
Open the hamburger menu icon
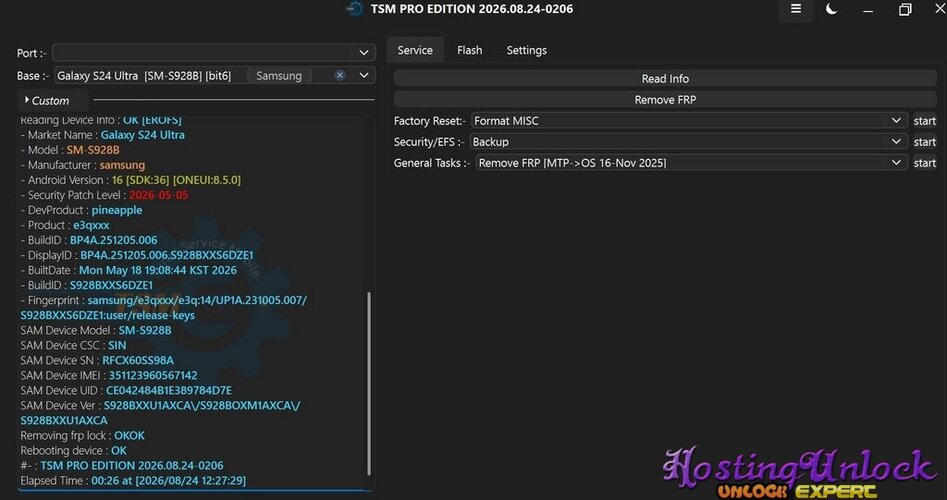(x=796, y=9)
